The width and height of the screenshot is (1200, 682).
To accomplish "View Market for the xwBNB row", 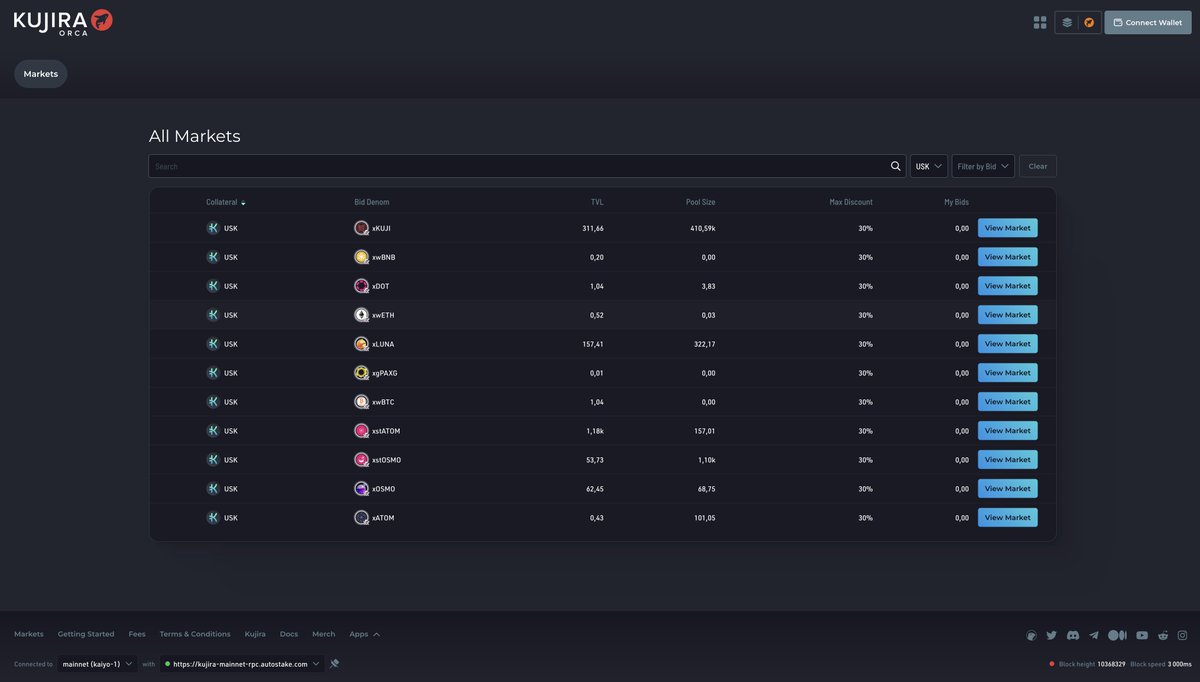I will pyautogui.click(x=1008, y=257).
